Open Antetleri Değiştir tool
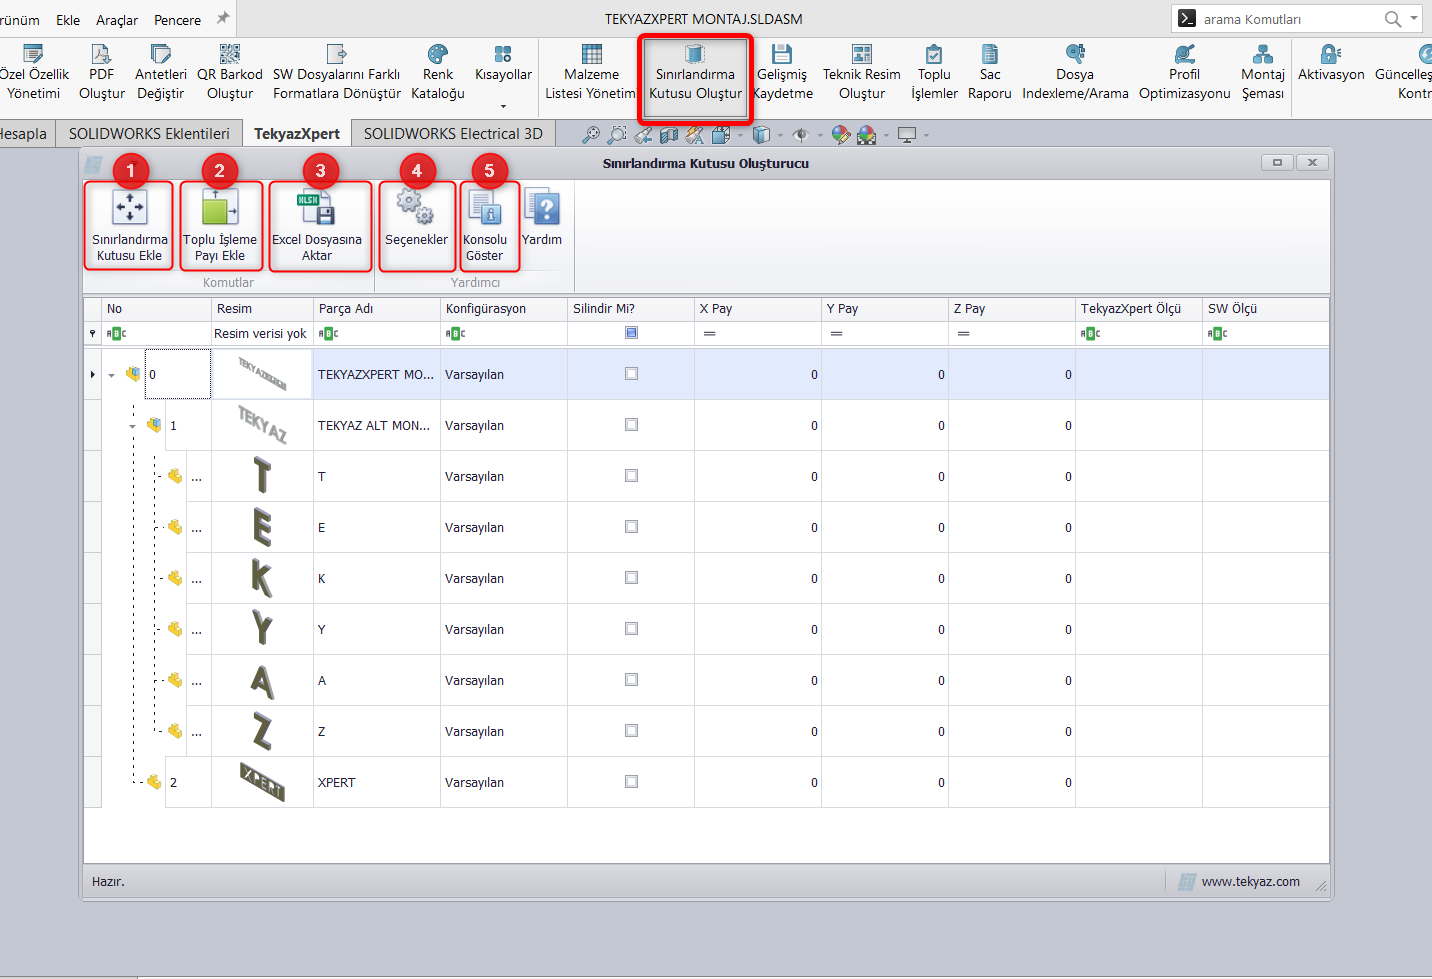Screen dimensions: 1432x979 click(160, 72)
